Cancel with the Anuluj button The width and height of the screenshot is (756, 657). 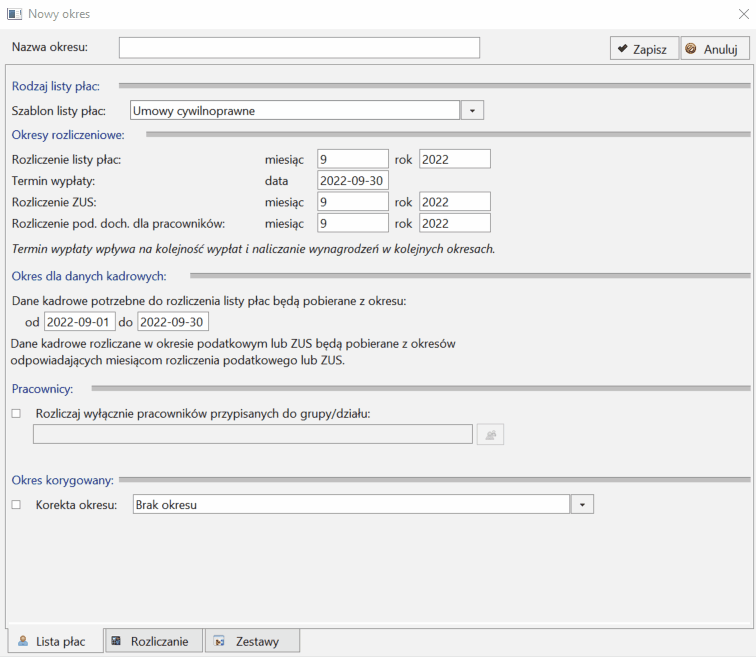(715, 49)
